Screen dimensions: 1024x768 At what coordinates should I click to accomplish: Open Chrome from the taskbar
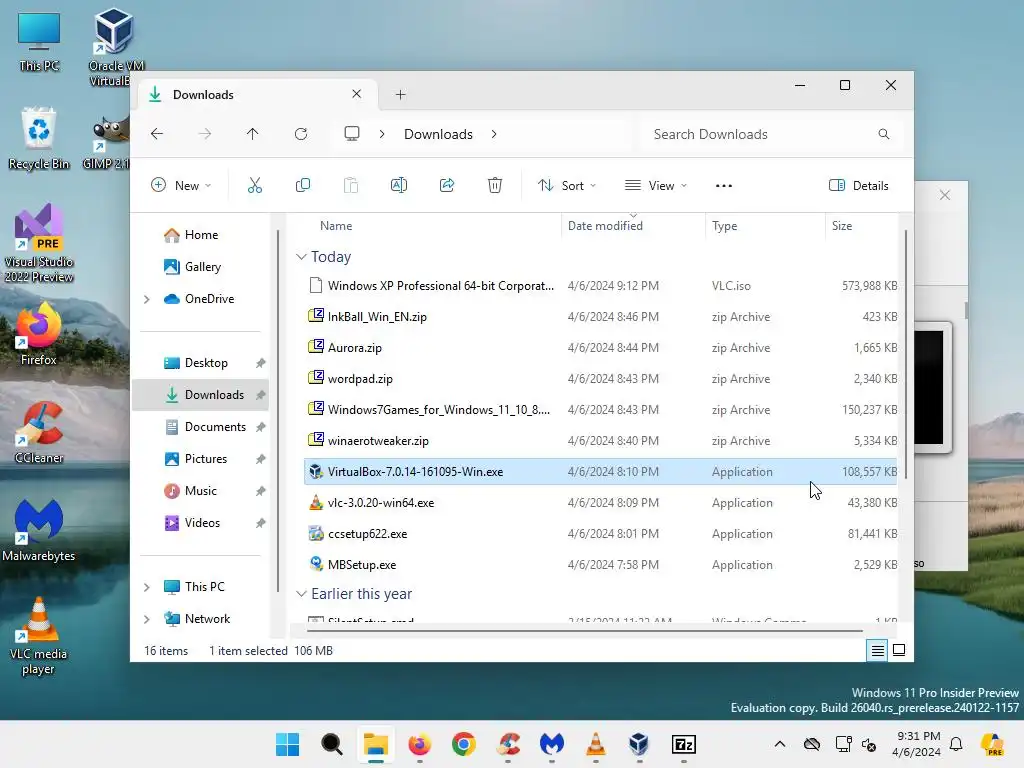click(464, 744)
